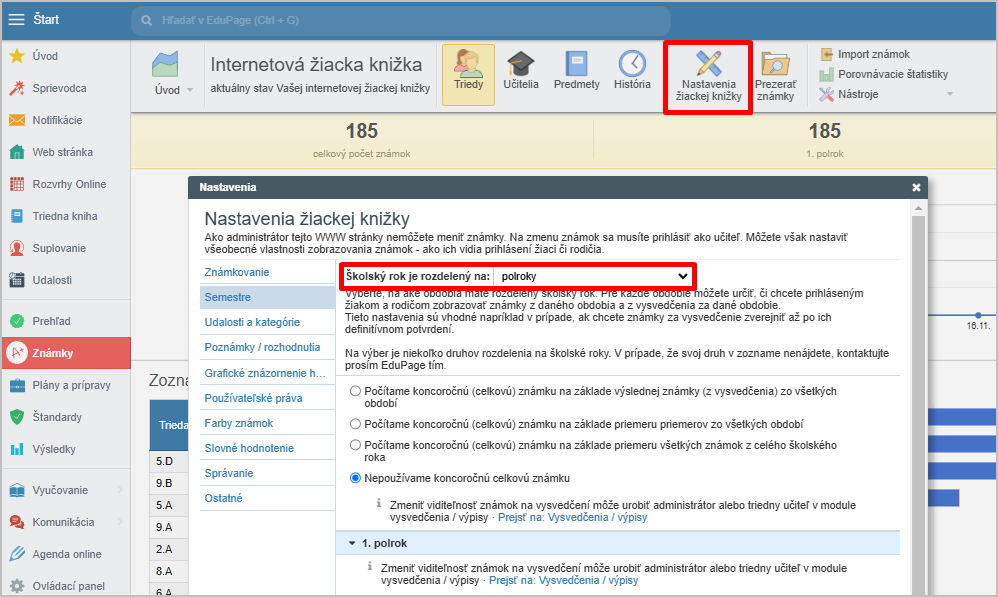This screenshot has height=597, width=998.
Task: Click Import známok icon
Action: (826, 54)
